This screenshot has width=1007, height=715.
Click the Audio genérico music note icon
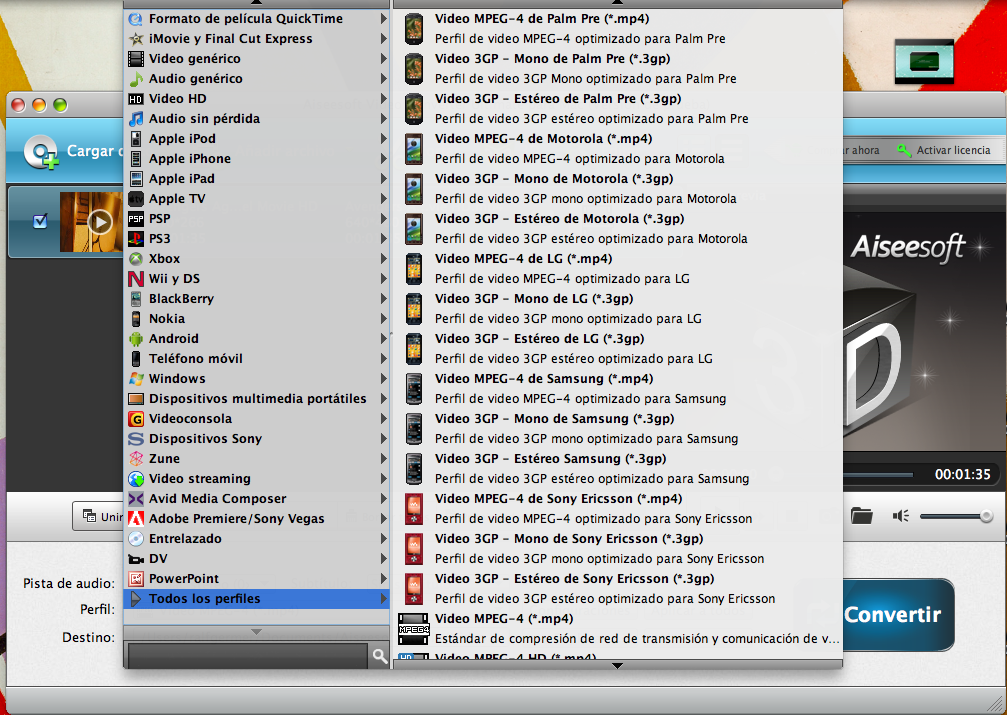point(136,78)
